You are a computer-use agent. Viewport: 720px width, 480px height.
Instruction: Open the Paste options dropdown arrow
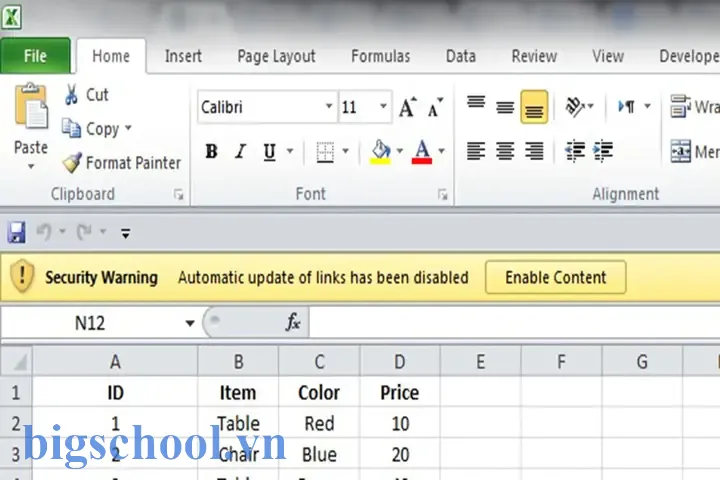click(x=31, y=167)
